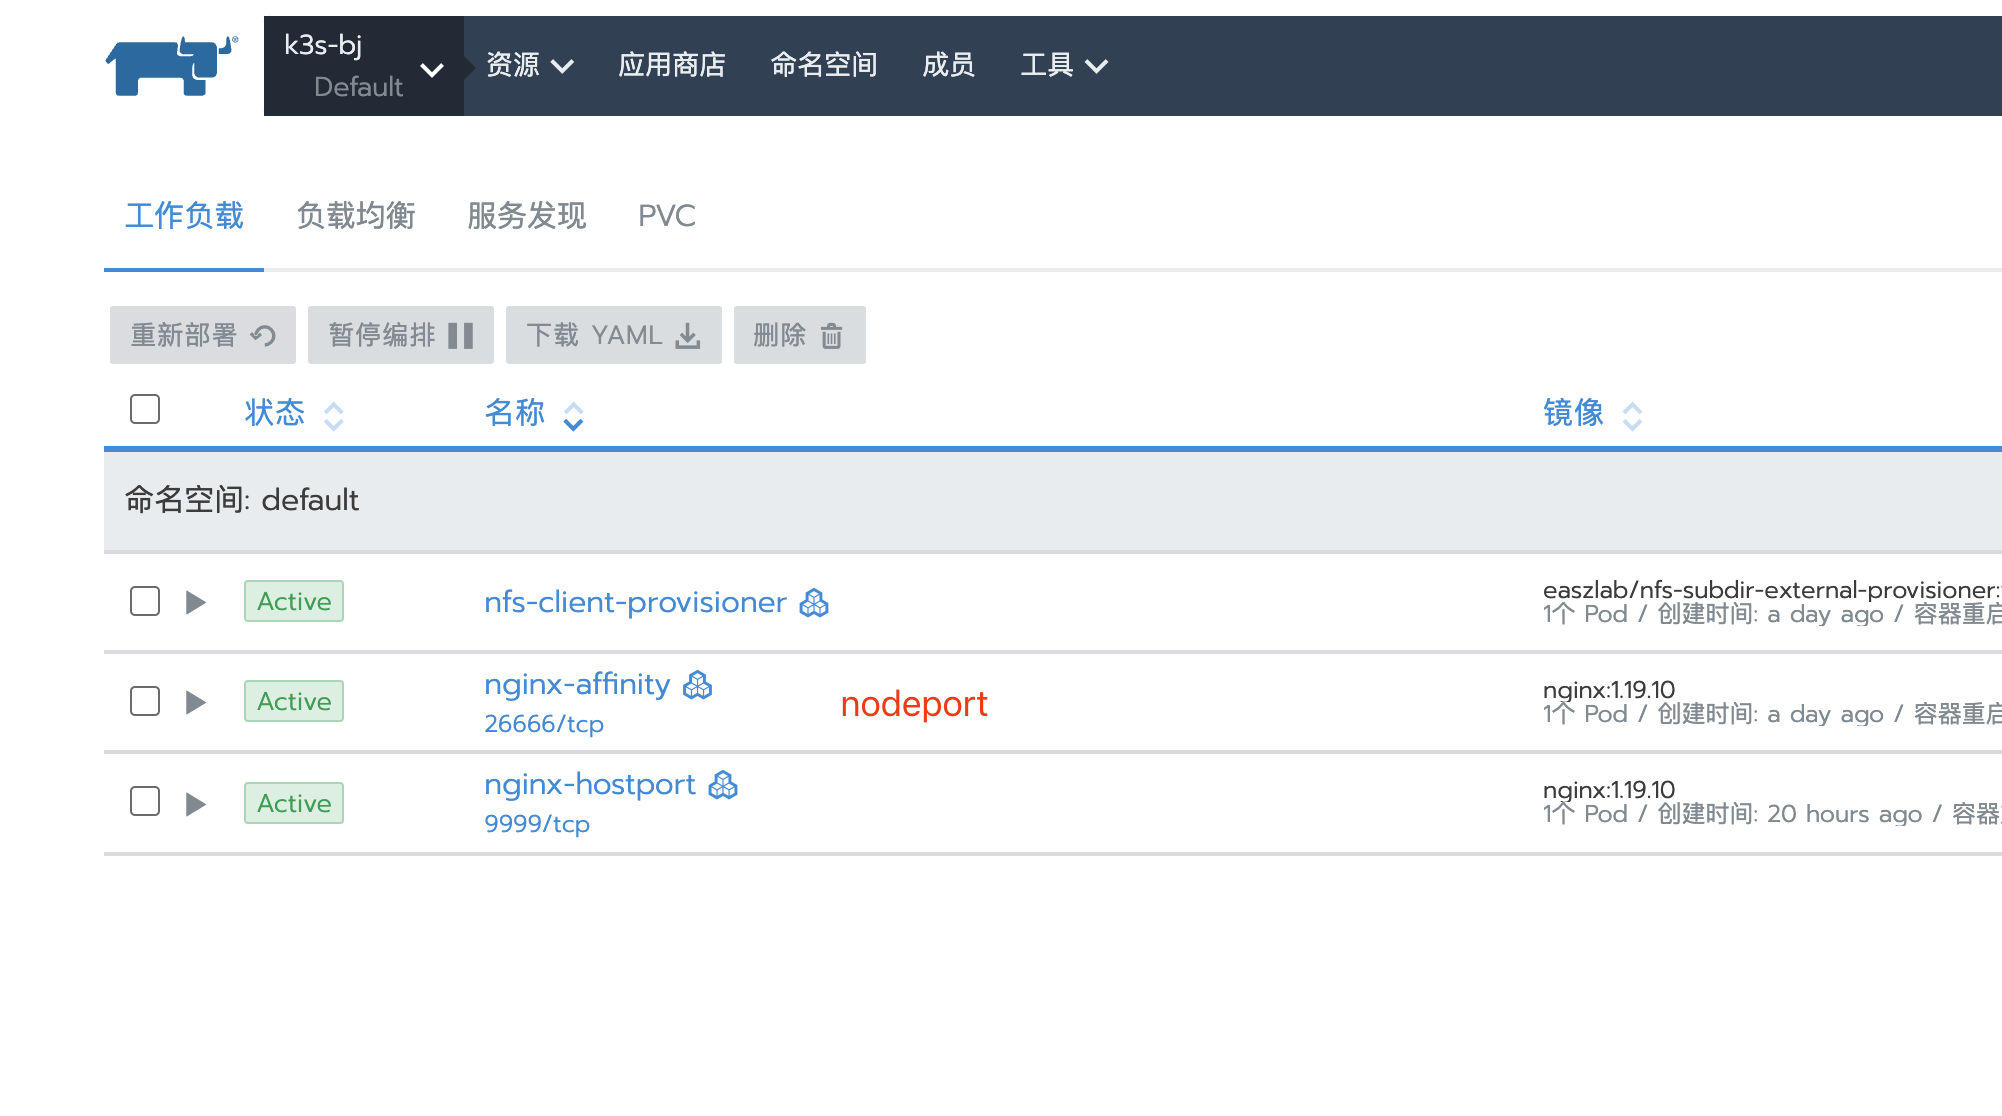Open the 26666/tcp port link
Screen dimensions: 2002x1116
(x=544, y=724)
